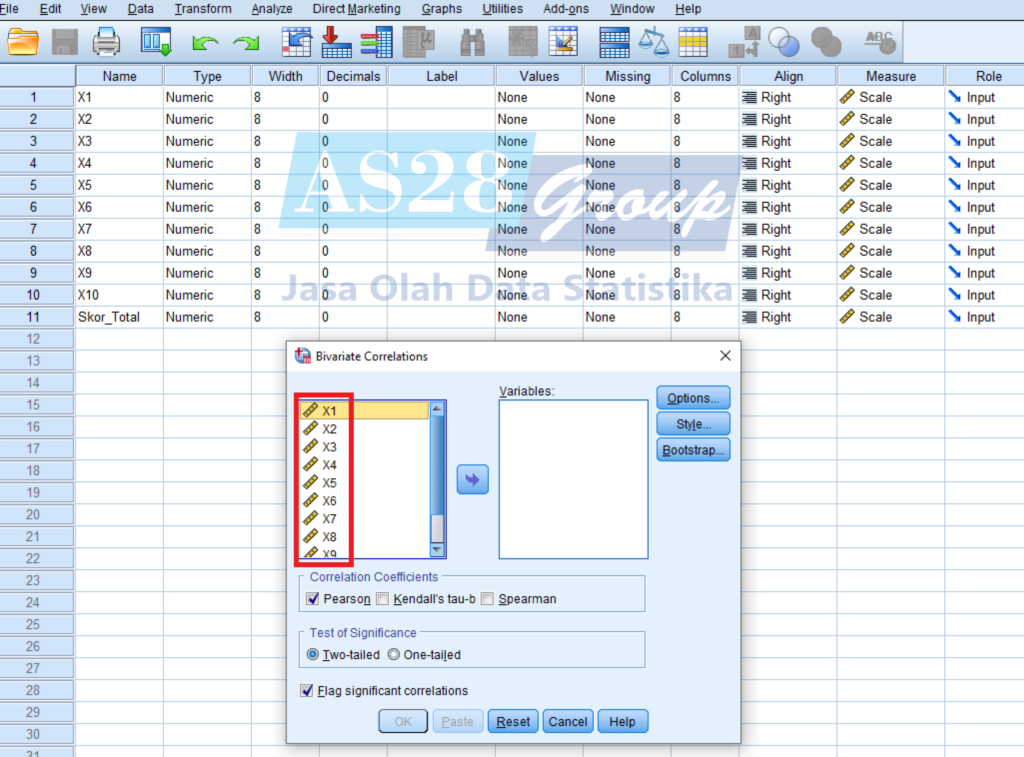Viewport: 1024px width, 757px height.
Task: Open the Transform menu
Action: coord(203,9)
